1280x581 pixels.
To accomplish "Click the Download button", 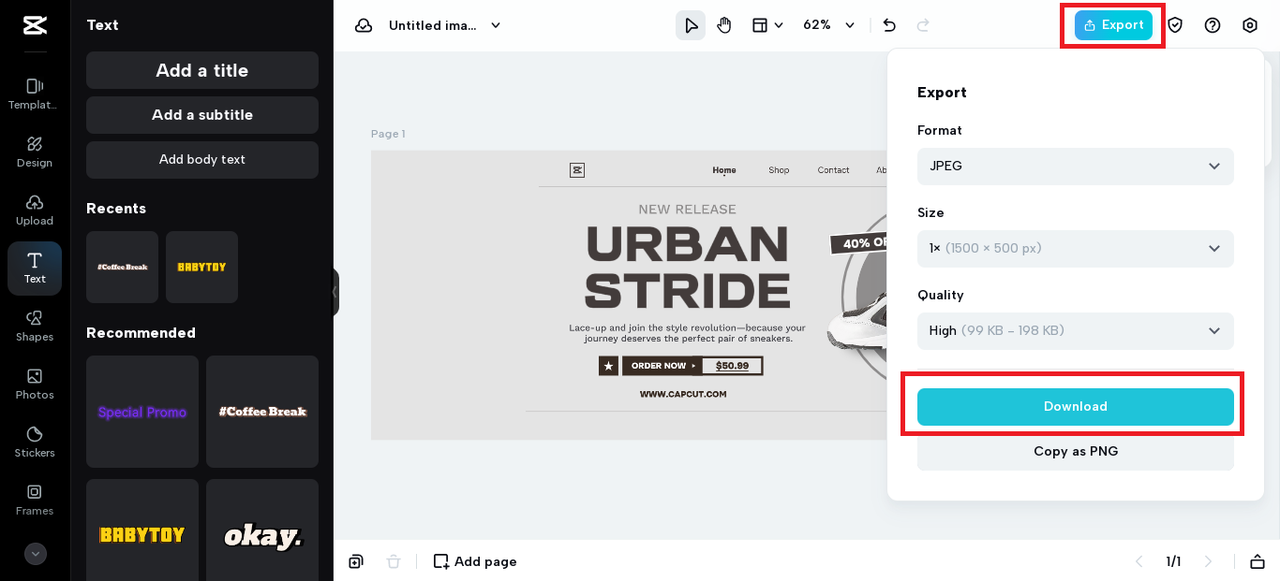I will [x=1075, y=407].
